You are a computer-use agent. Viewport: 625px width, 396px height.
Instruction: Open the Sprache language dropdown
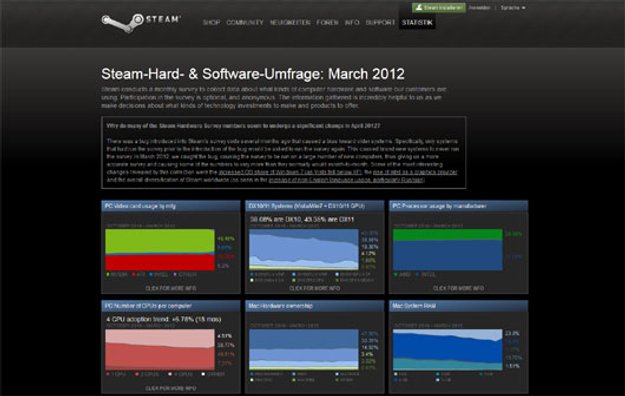513,8
